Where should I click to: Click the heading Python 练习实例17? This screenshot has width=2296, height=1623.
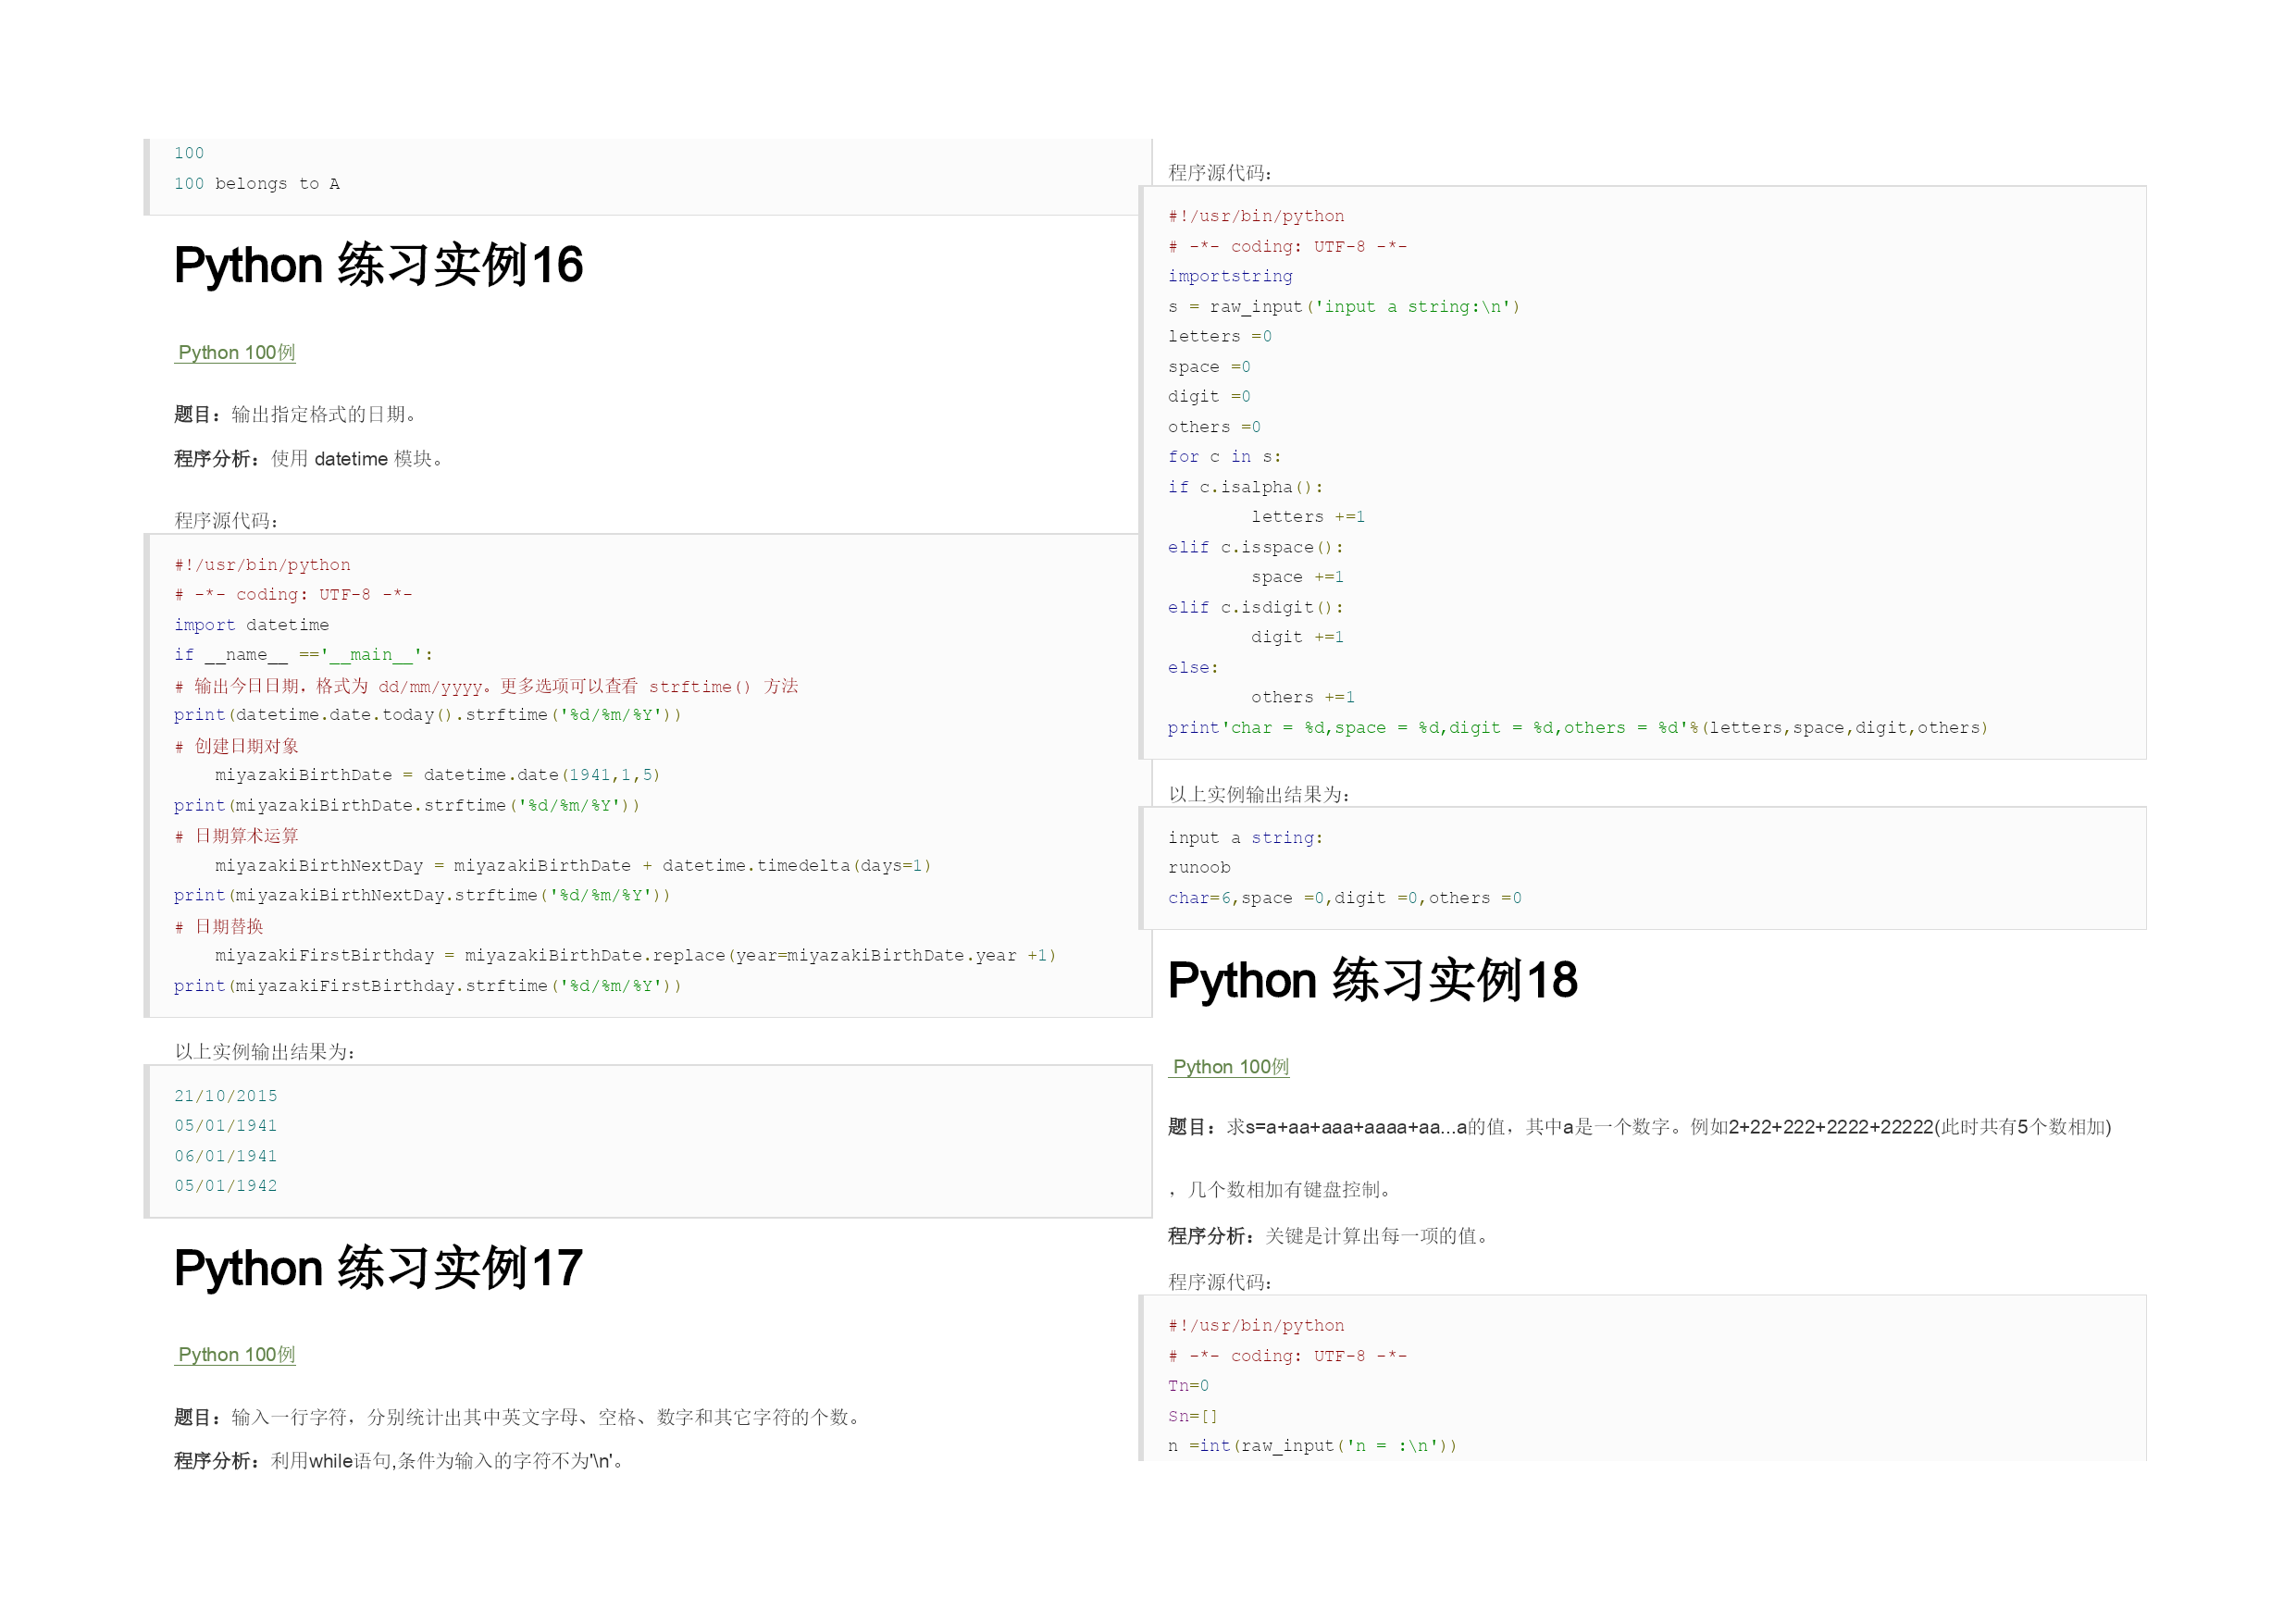pos(378,1268)
